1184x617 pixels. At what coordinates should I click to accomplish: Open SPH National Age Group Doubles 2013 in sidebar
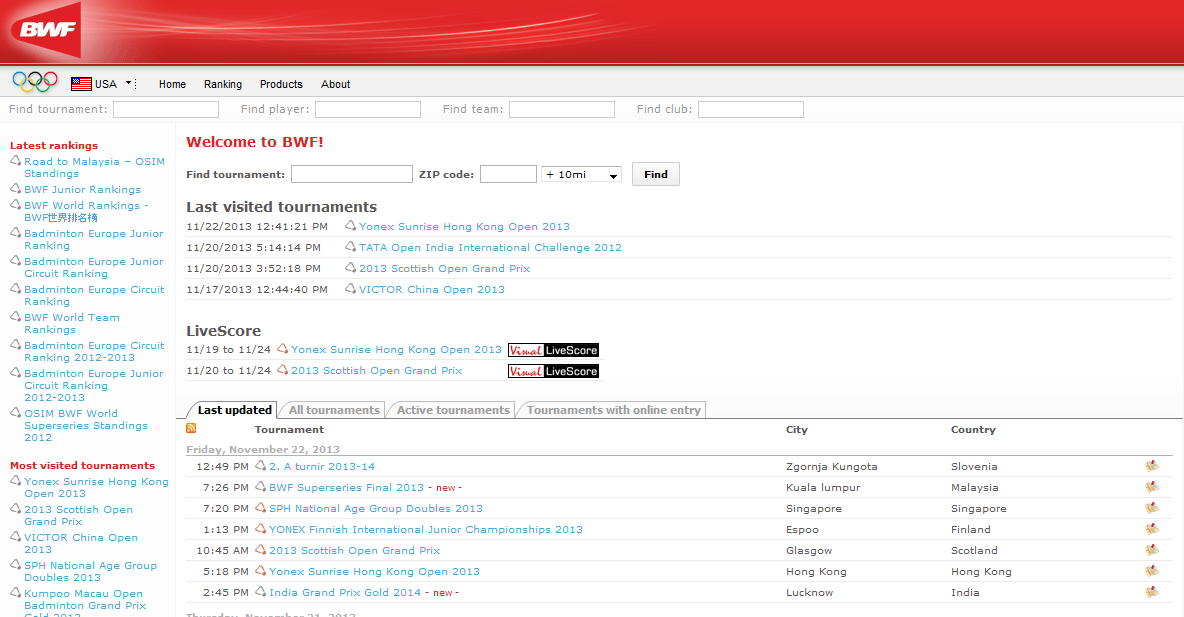[90, 571]
